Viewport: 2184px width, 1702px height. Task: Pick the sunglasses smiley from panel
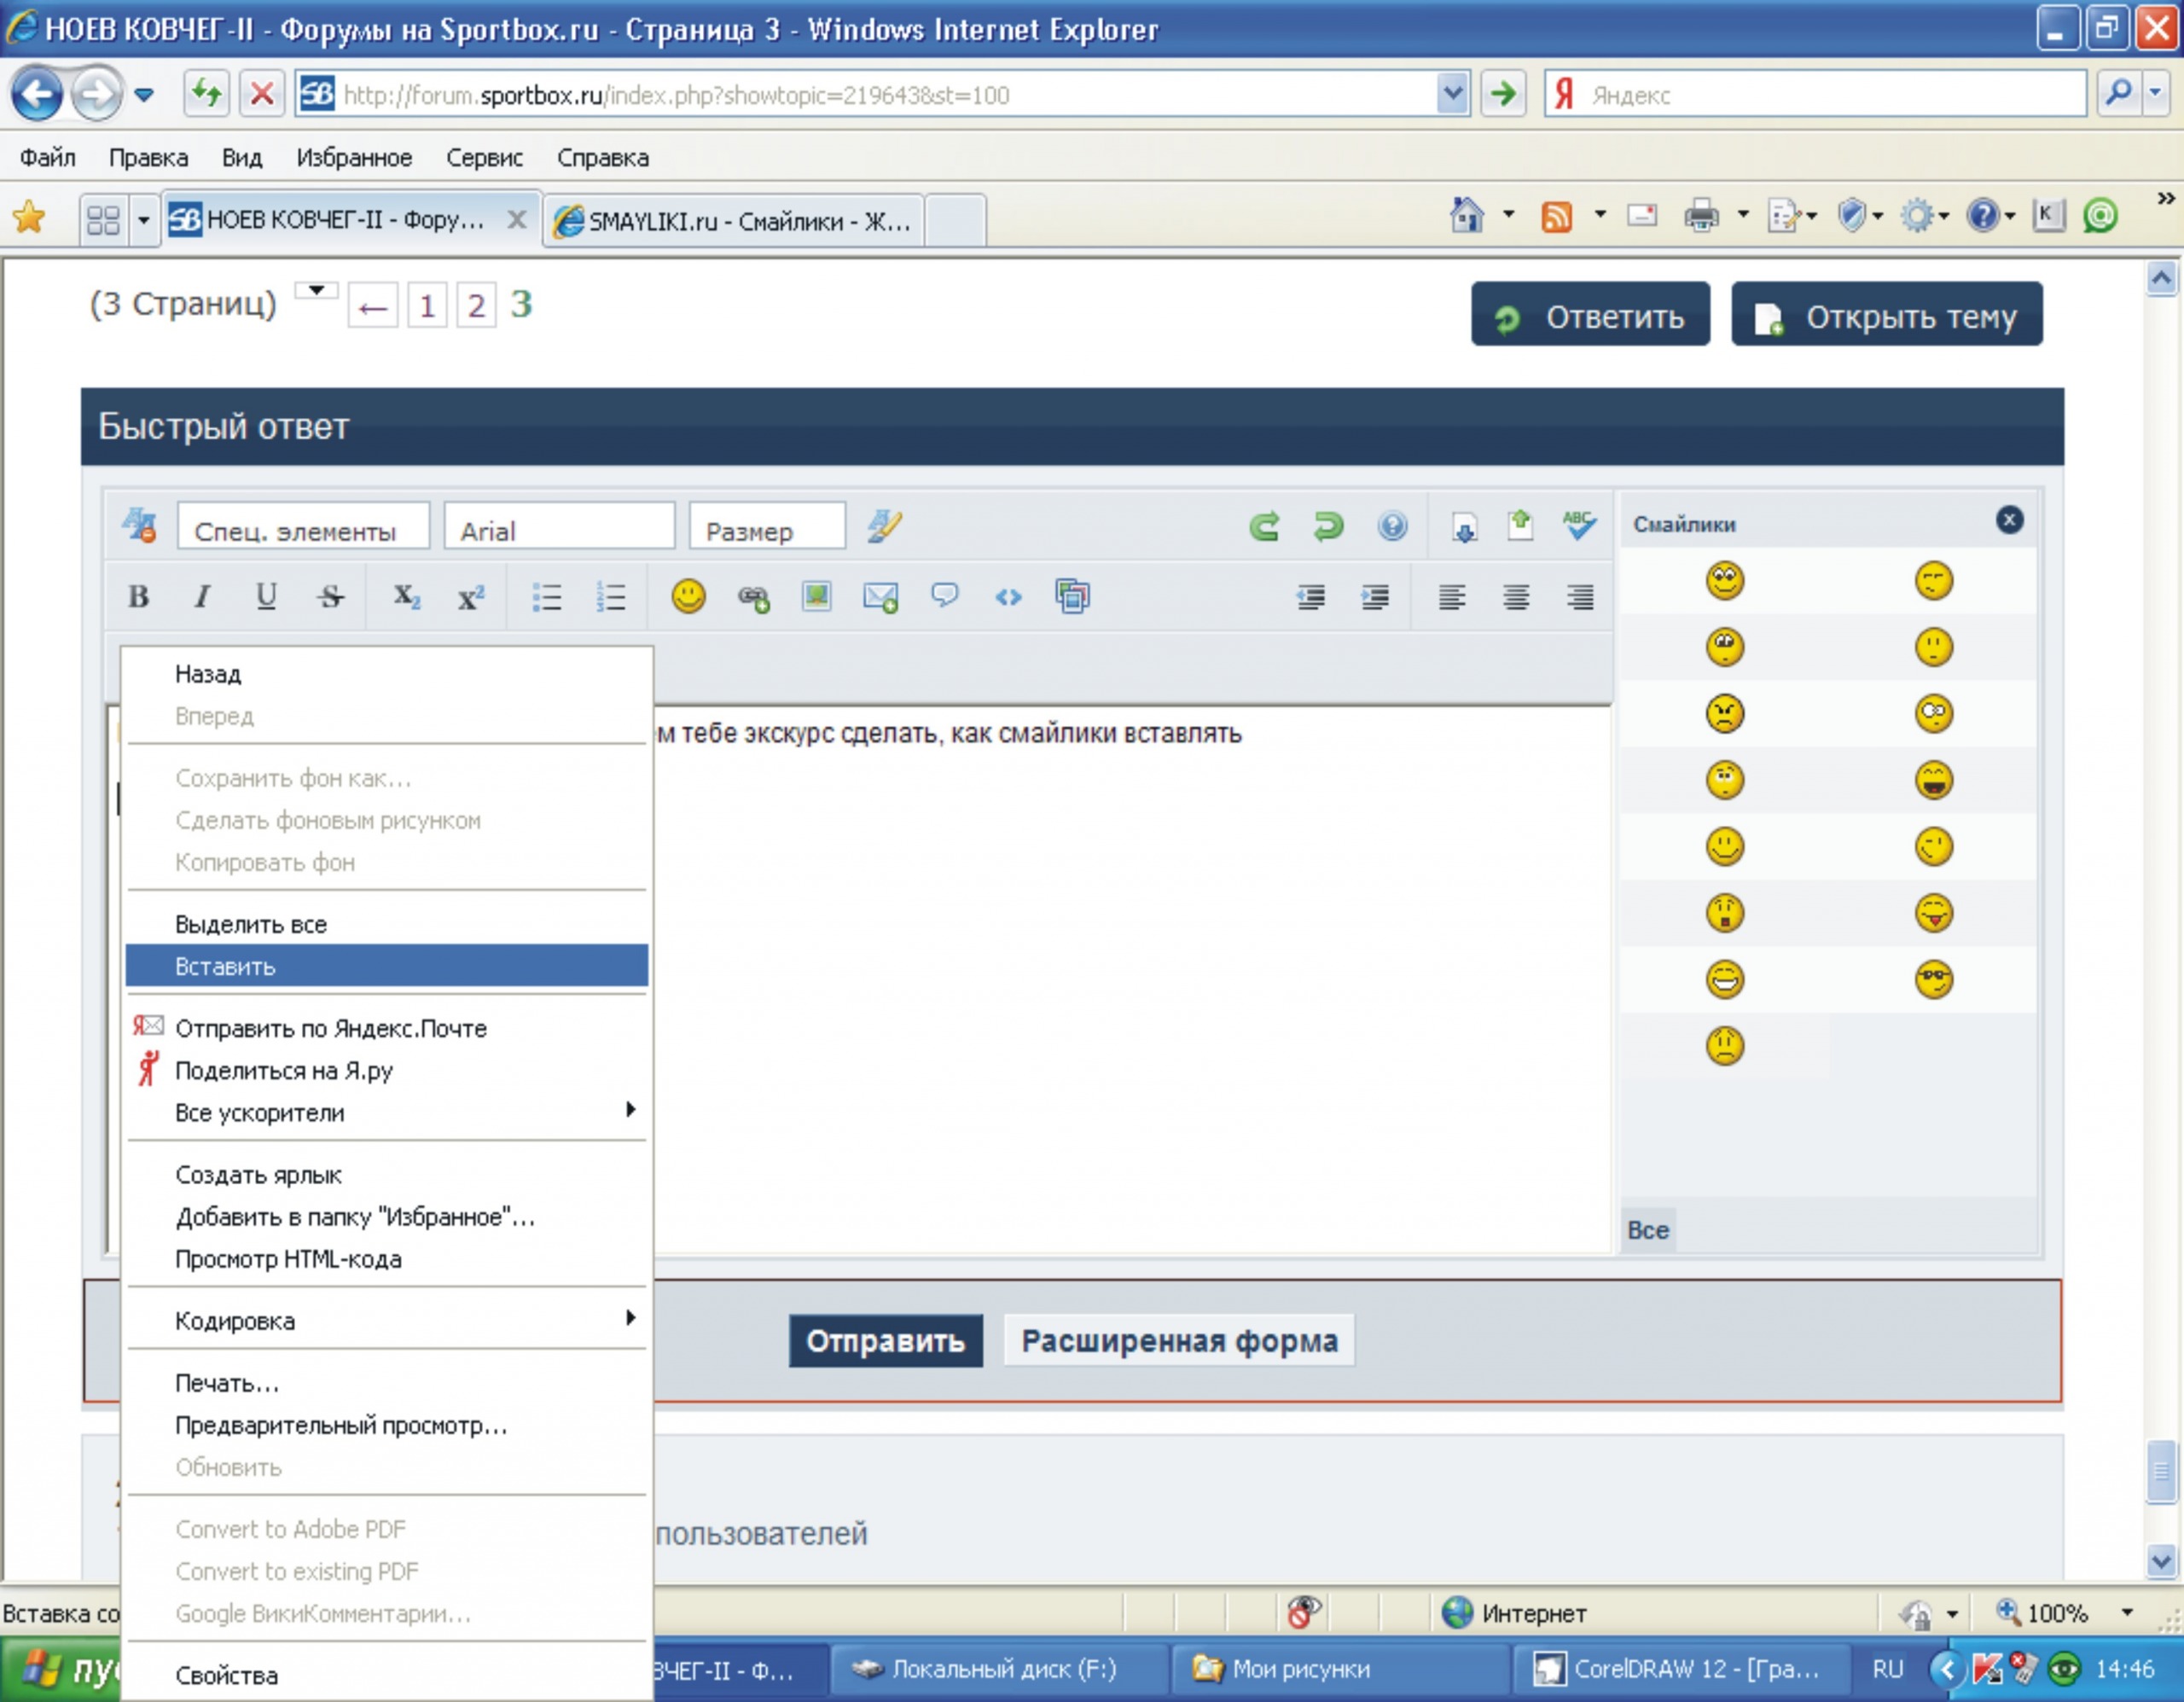point(1933,979)
